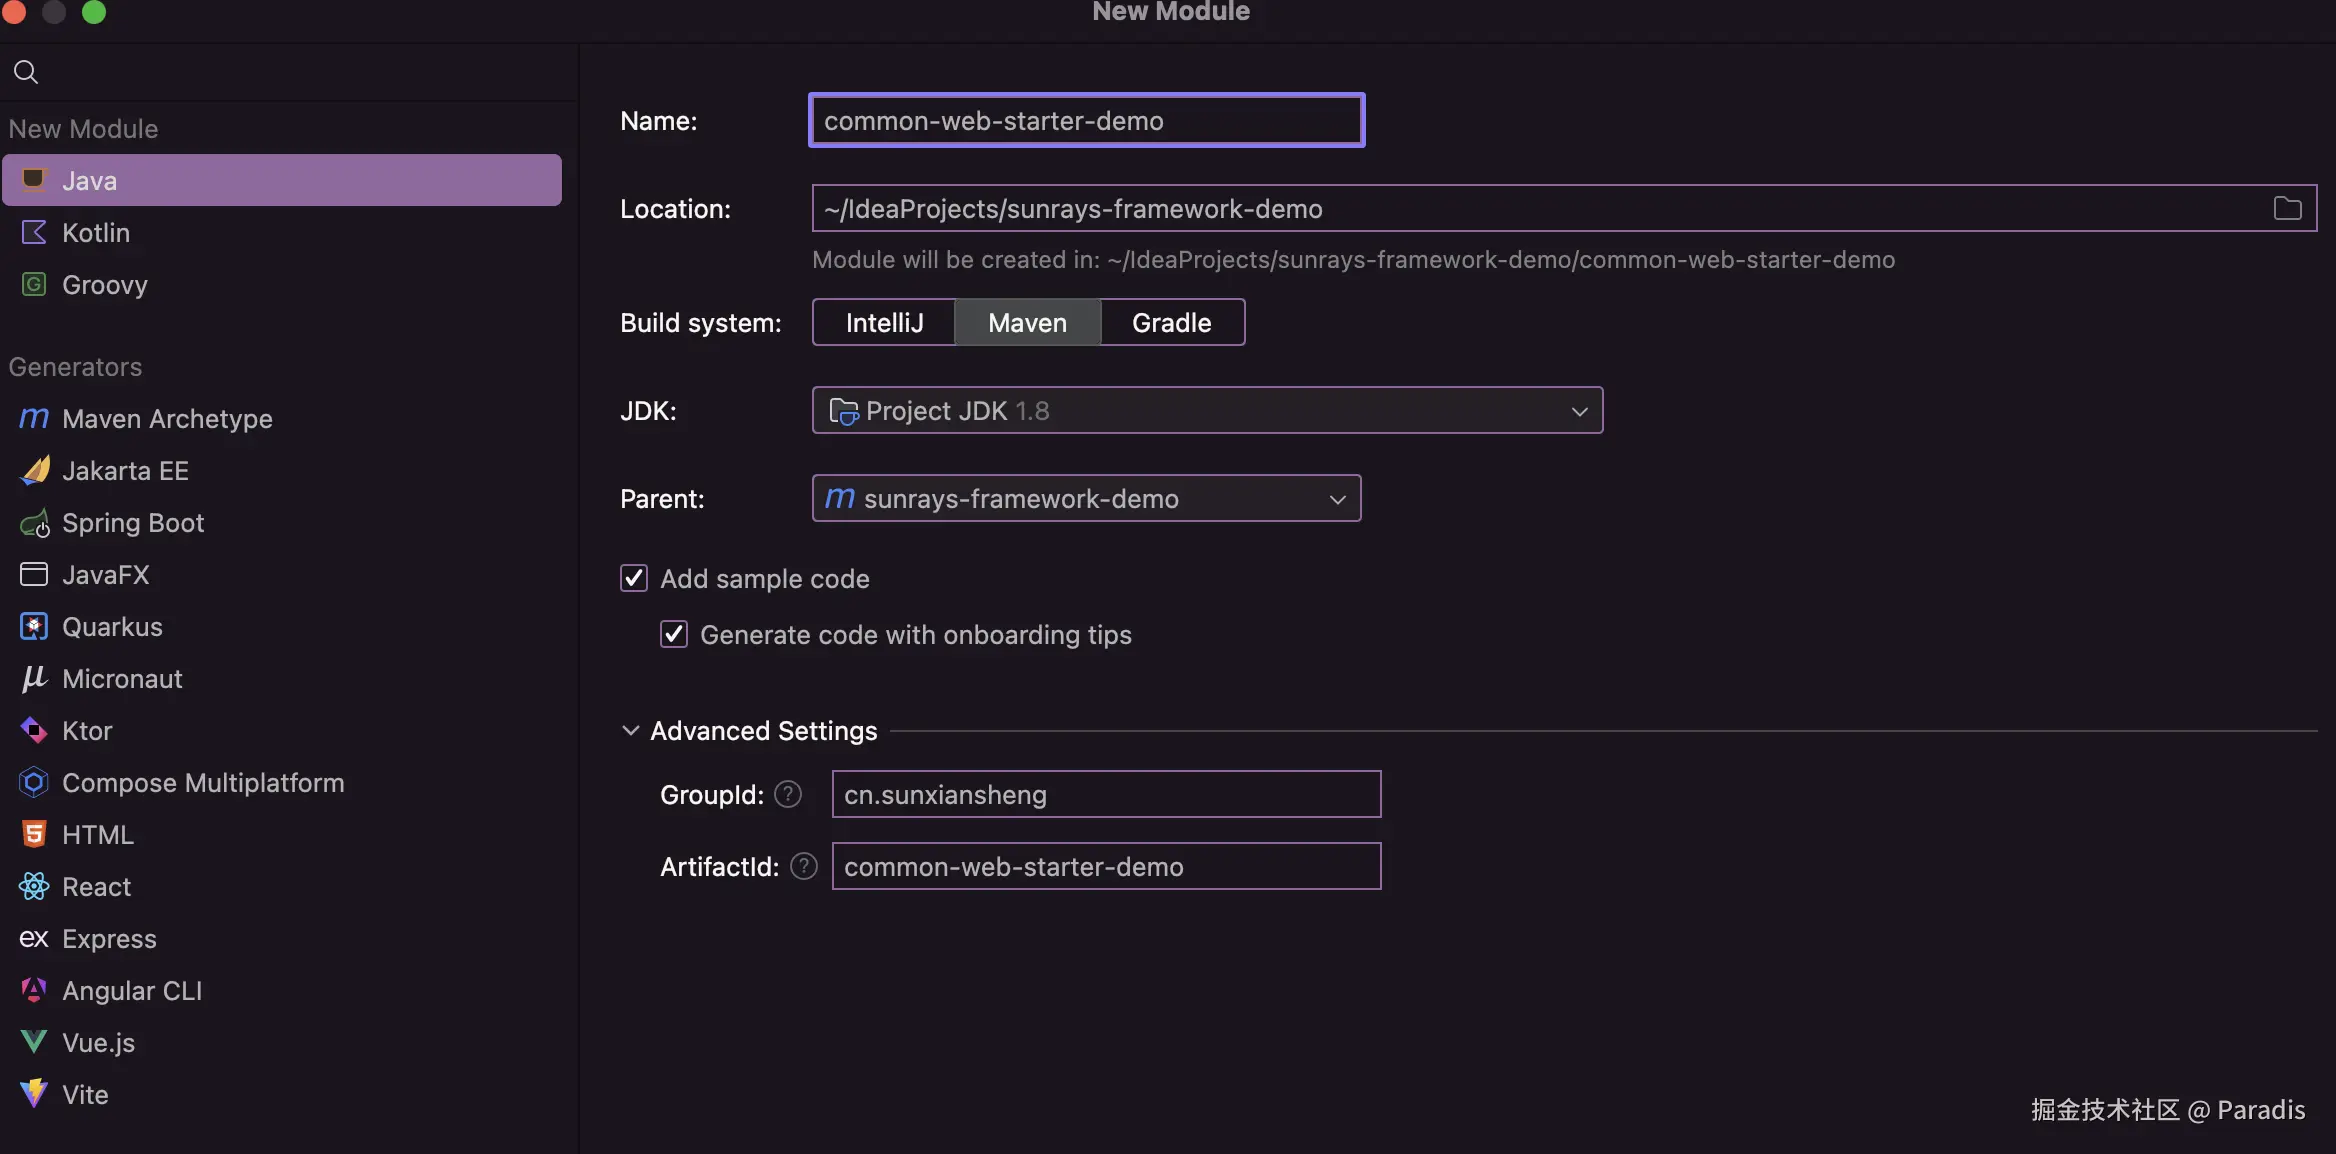
Task: Click the GroupId help question icon
Action: tap(788, 794)
